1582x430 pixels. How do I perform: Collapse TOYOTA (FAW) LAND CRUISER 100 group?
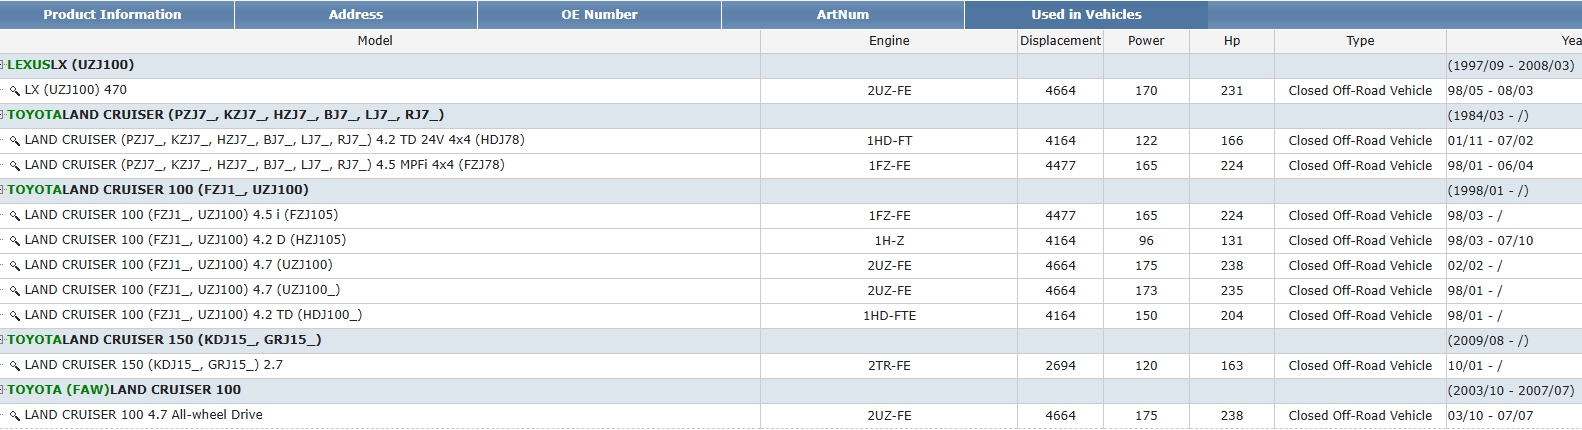coord(3,390)
